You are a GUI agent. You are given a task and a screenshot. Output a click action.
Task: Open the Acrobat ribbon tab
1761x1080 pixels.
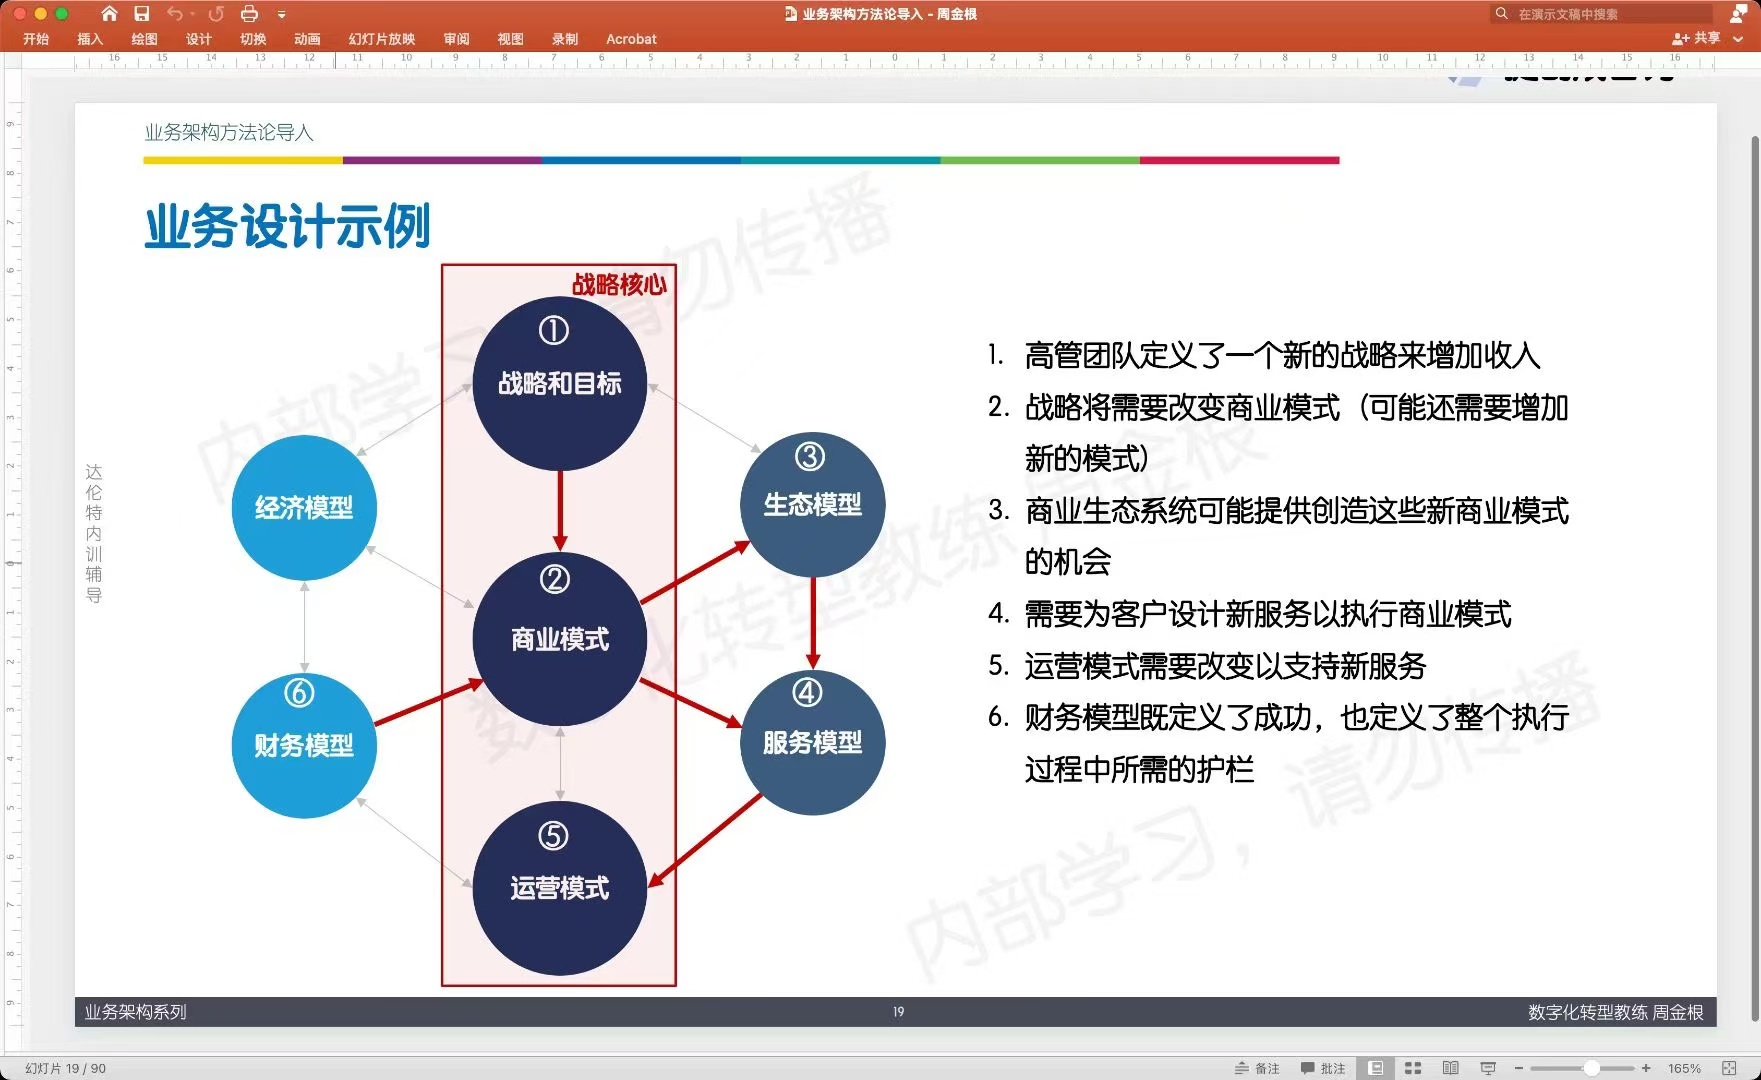(631, 39)
